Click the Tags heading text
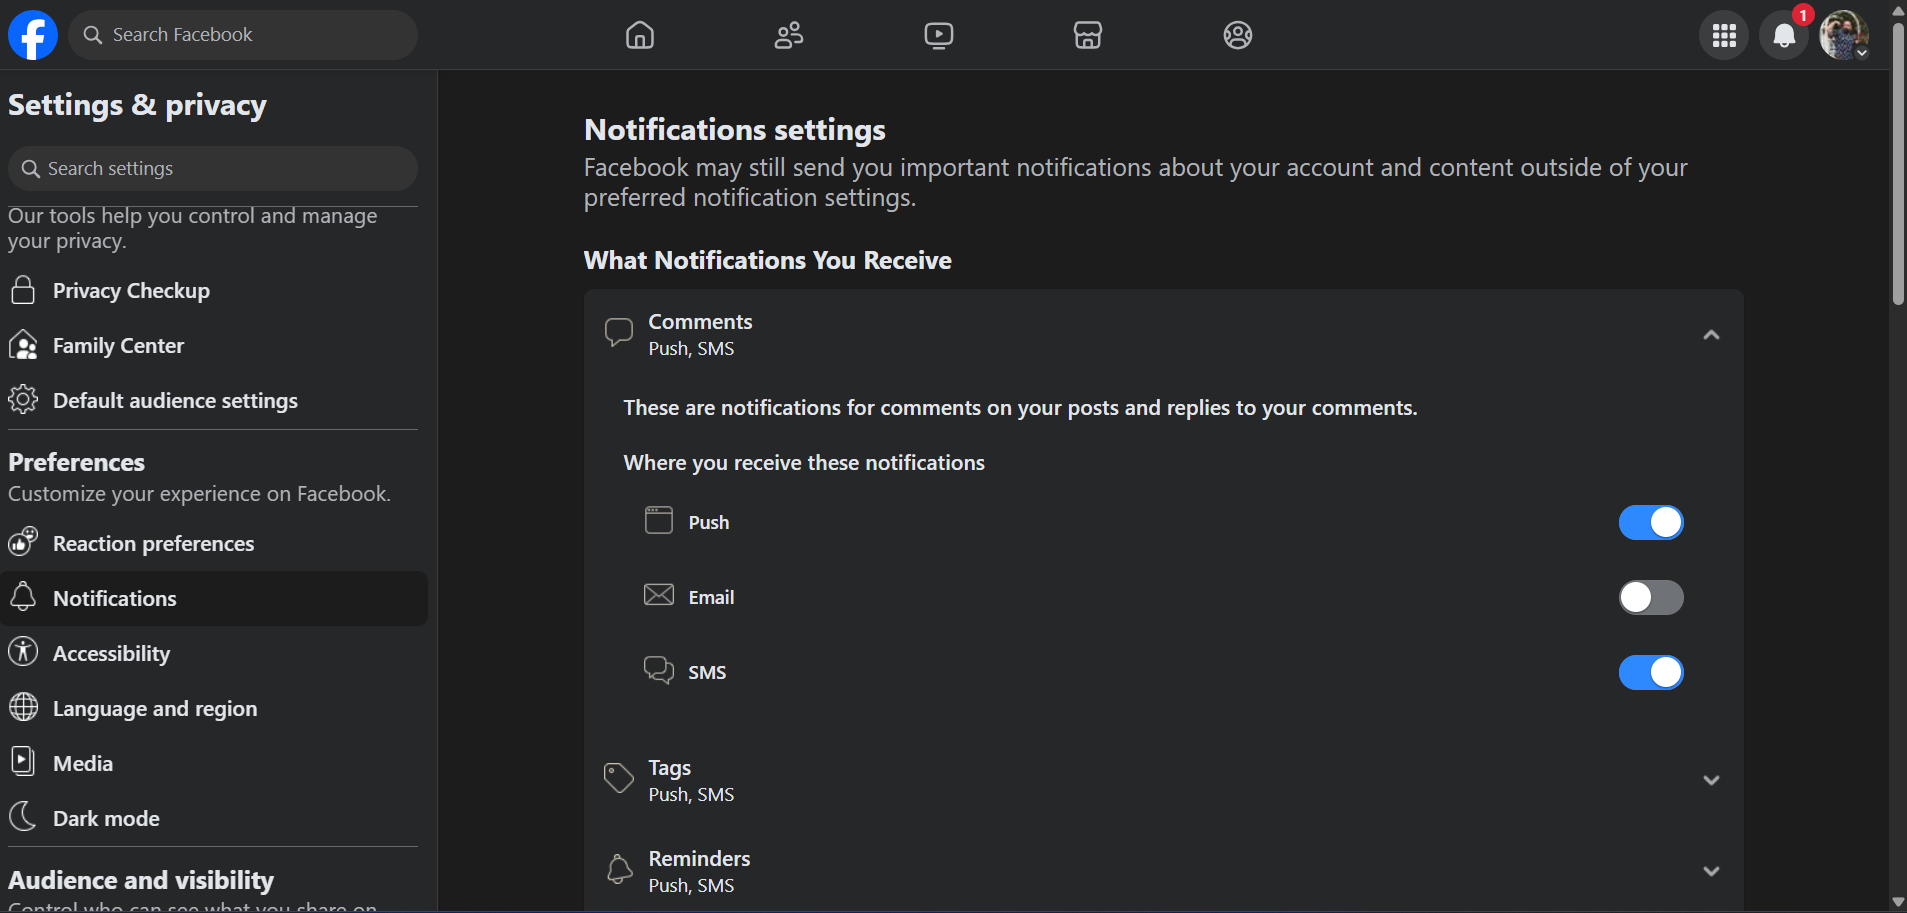The width and height of the screenshot is (1907, 913). pos(669,768)
